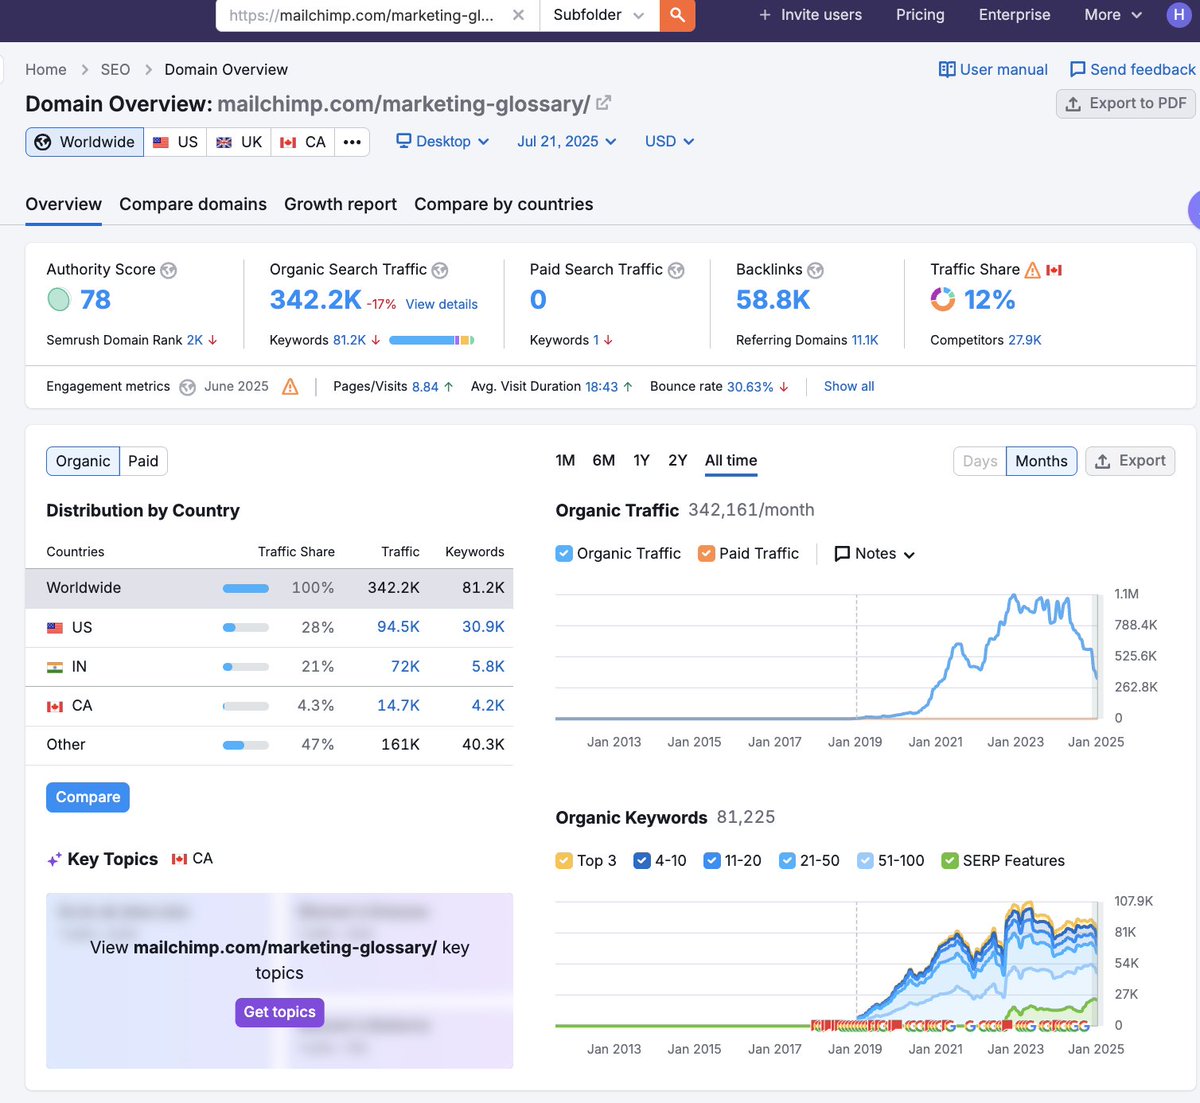Clear the URL field with the X icon
Image resolution: width=1200 pixels, height=1103 pixels.
pyautogui.click(x=518, y=15)
